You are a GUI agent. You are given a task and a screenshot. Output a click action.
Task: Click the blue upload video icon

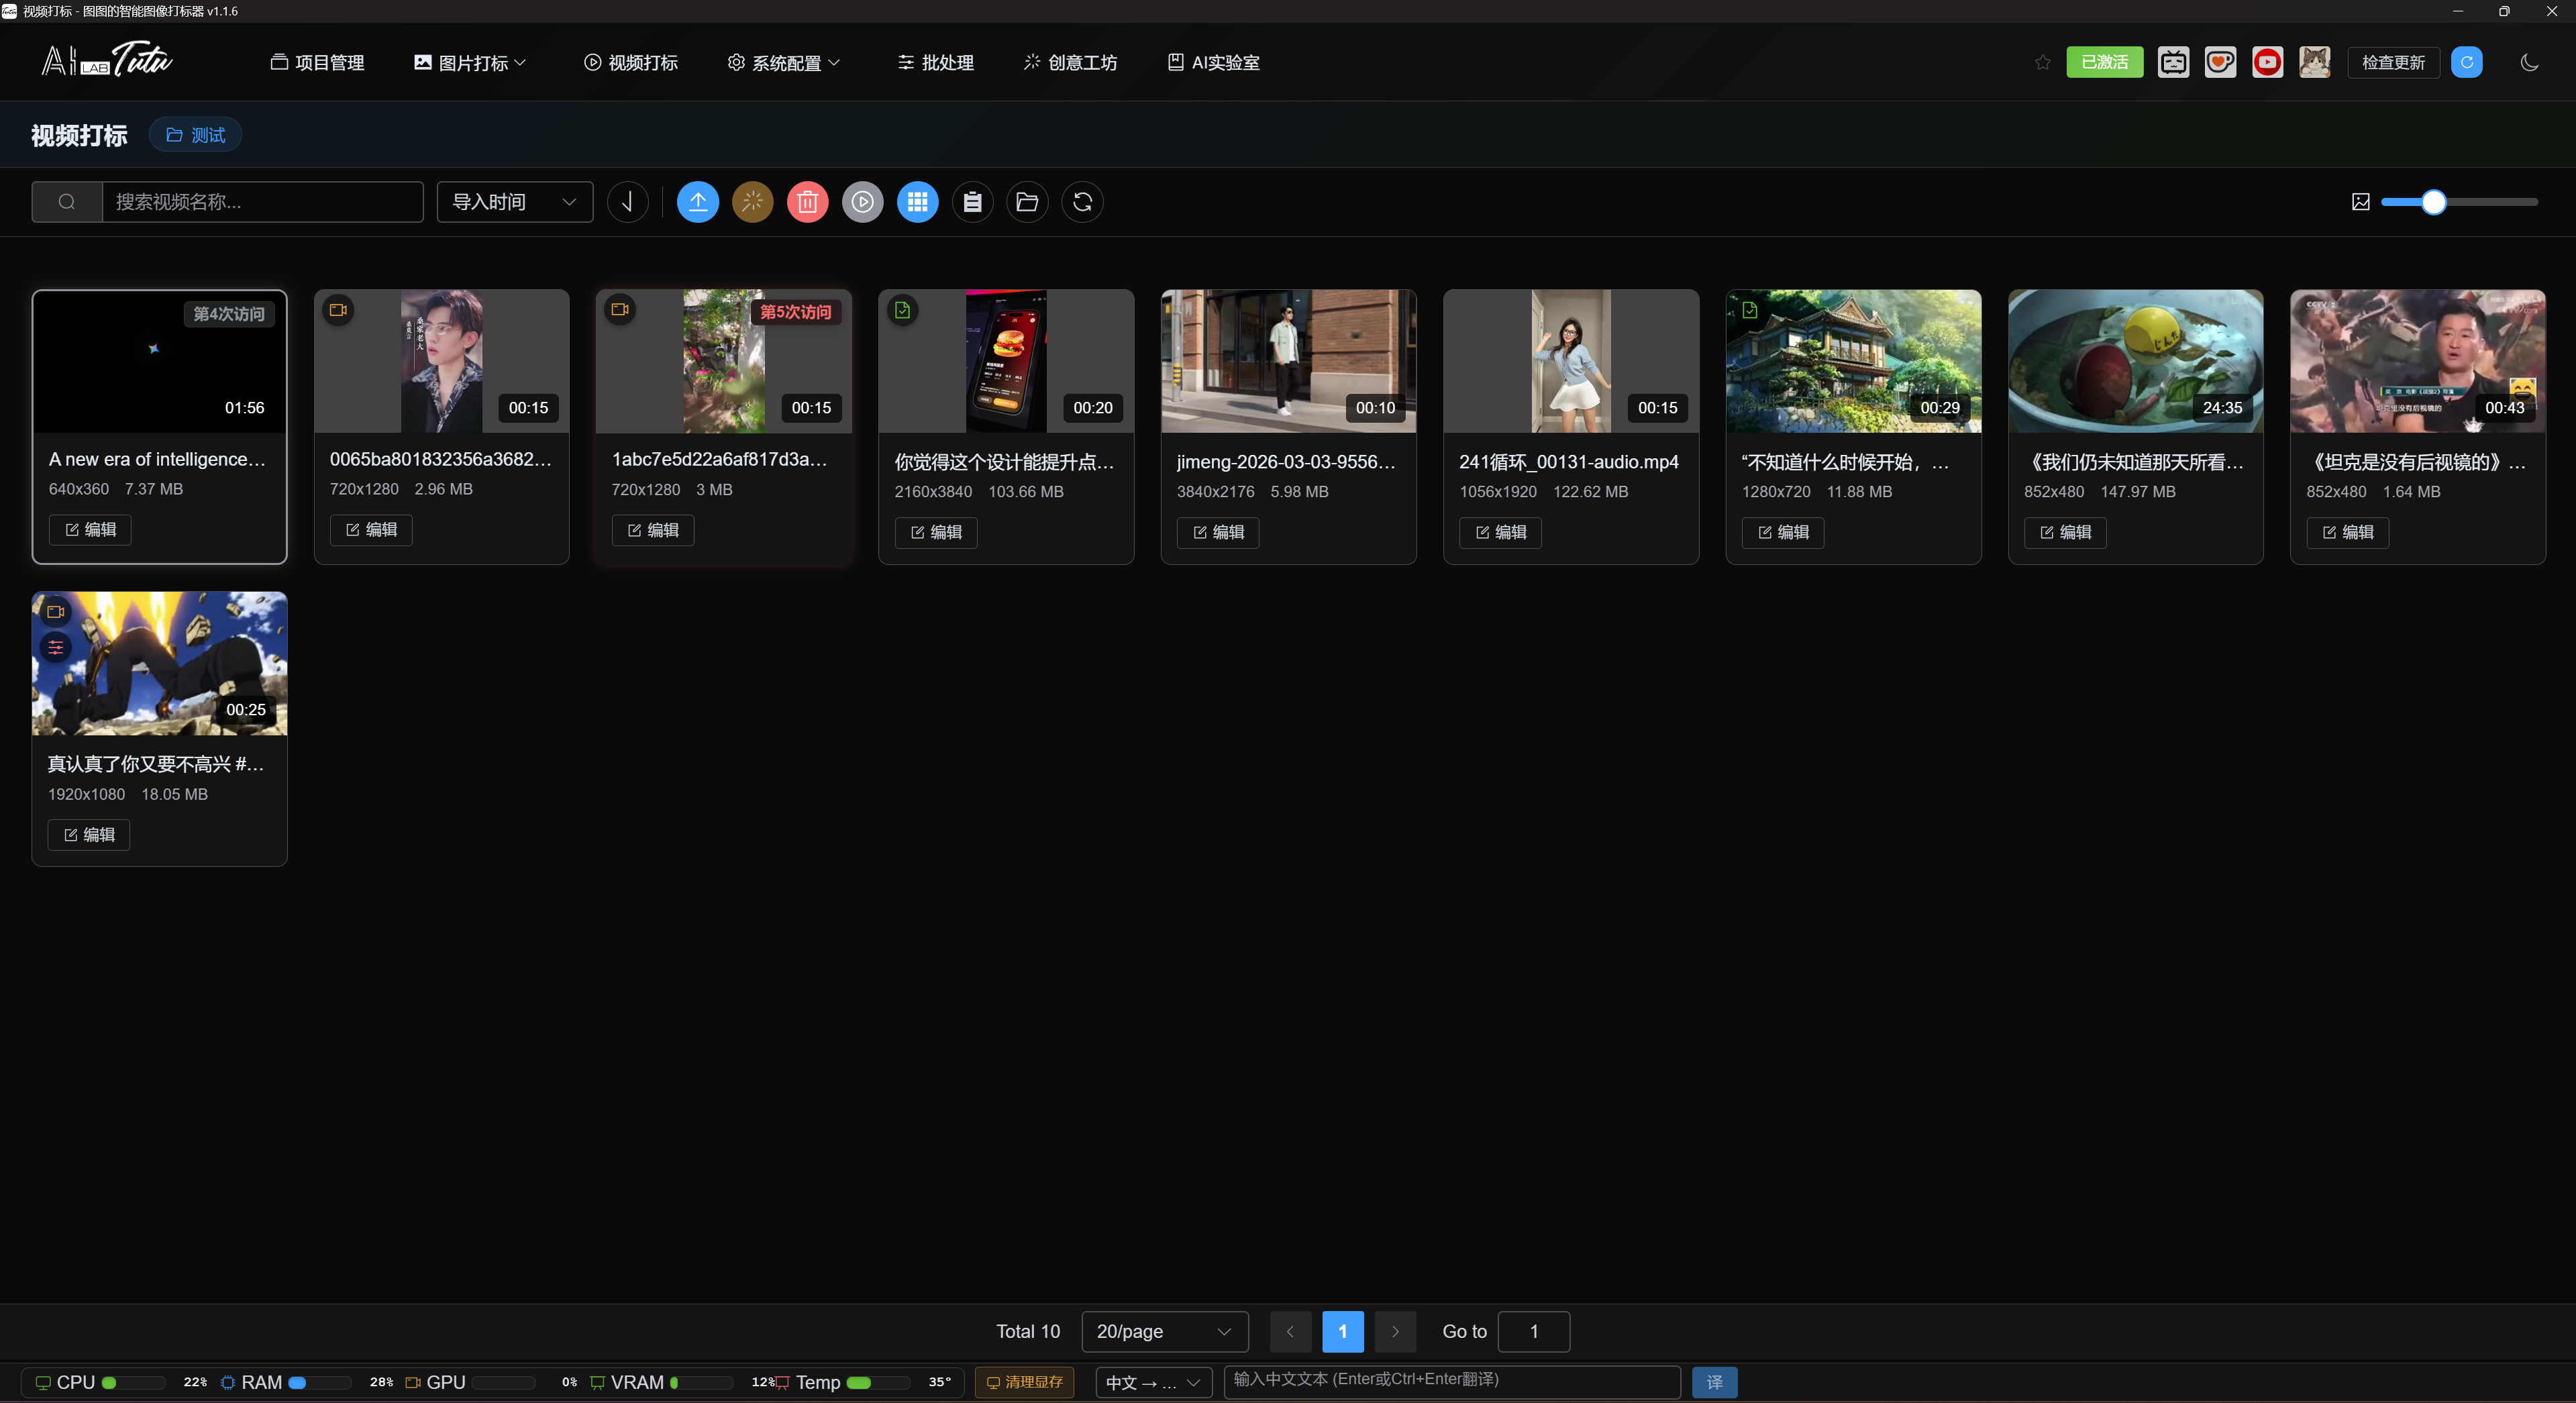[x=697, y=202]
